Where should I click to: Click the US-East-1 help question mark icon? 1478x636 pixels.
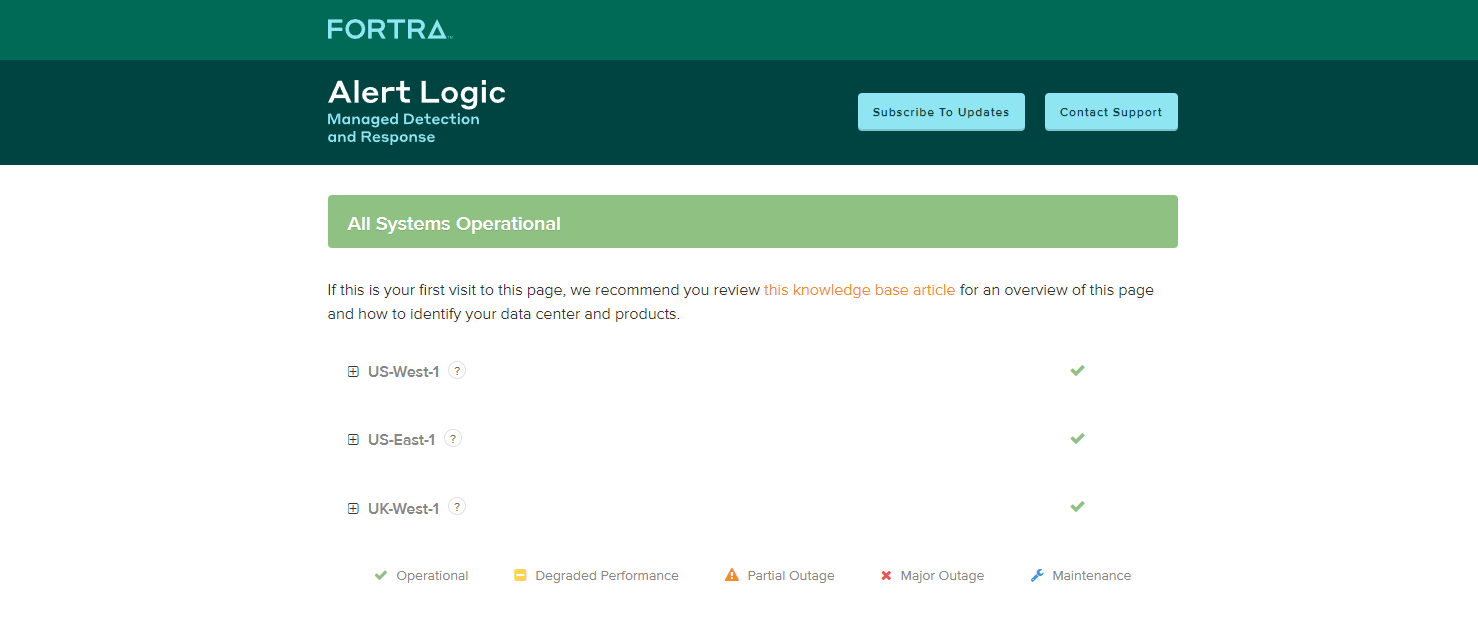453,439
